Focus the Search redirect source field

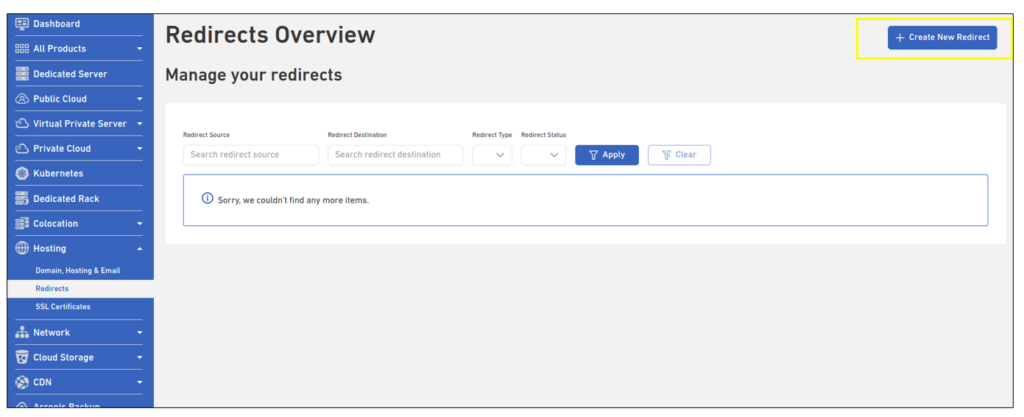pos(251,155)
